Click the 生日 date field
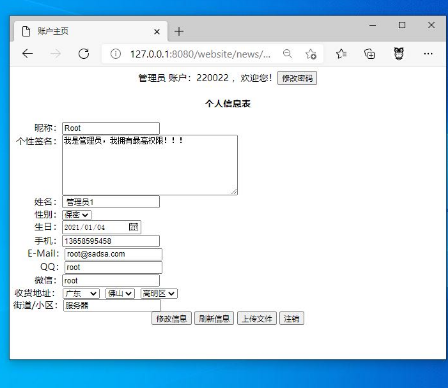Image resolution: width=448 pixels, height=388 pixels. point(101,227)
